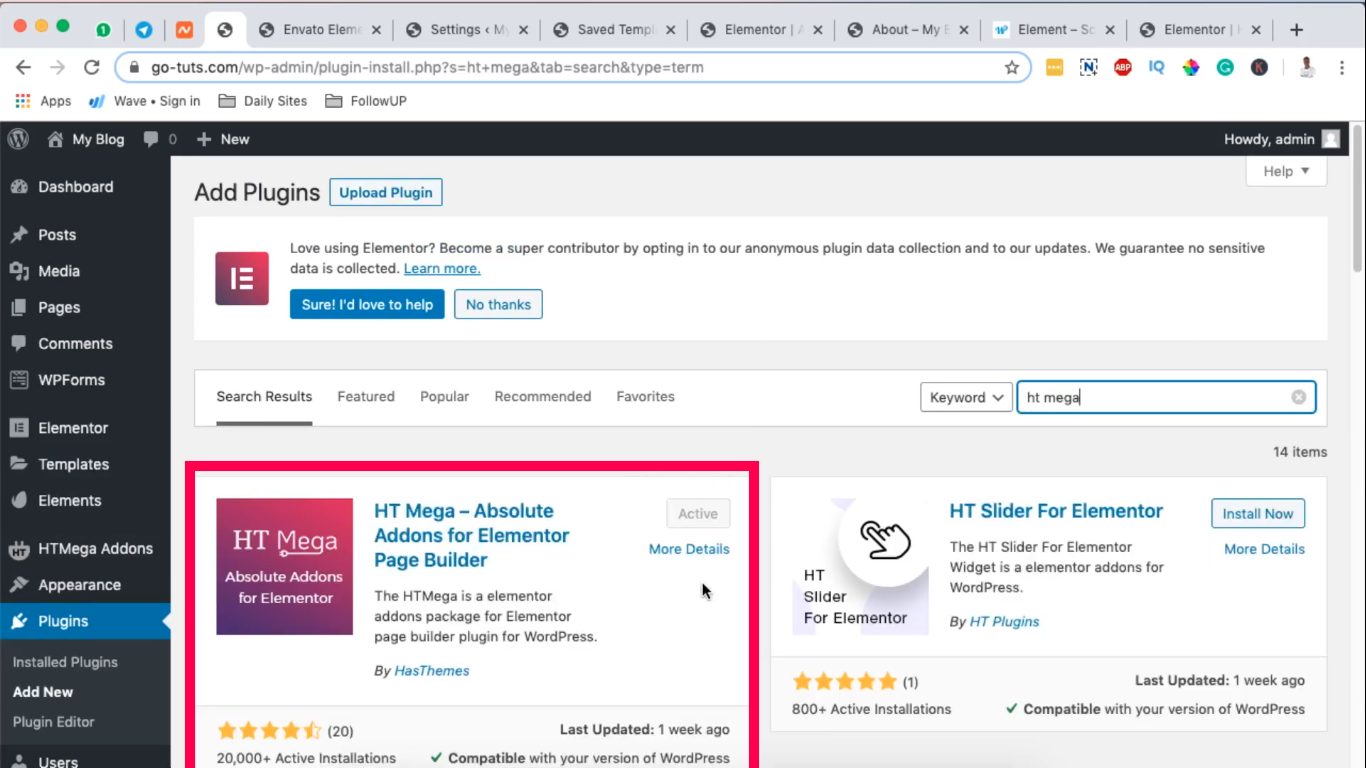The width and height of the screenshot is (1366, 768).
Task: Click the Elements leaf icon in the sidebar
Action: coord(19,500)
